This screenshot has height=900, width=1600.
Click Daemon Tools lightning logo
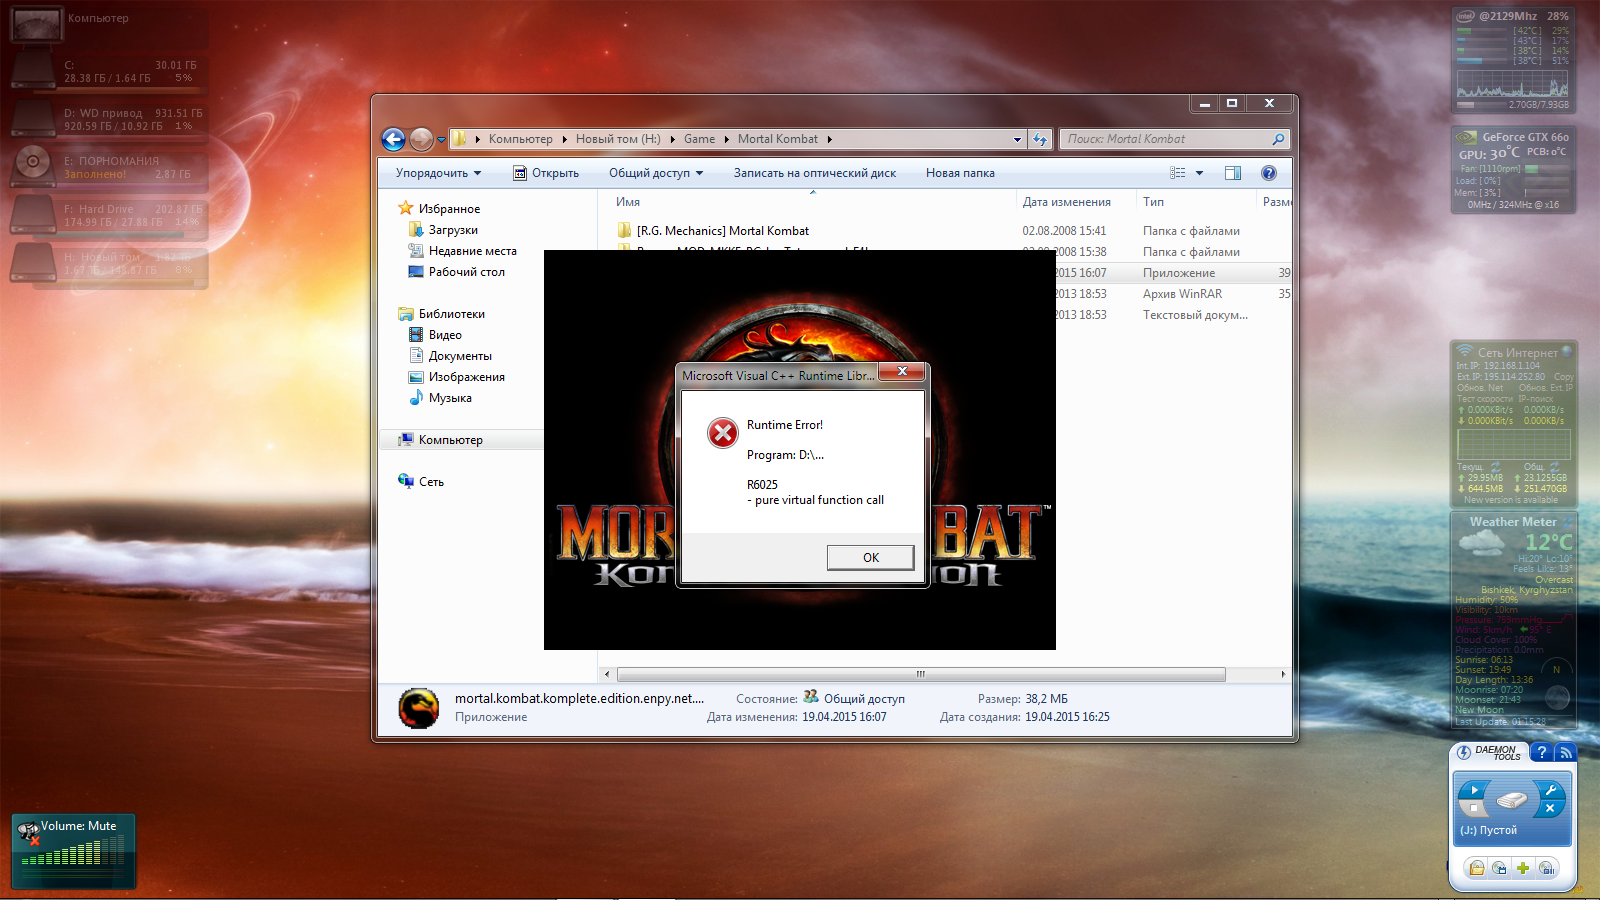tap(1464, 752)
